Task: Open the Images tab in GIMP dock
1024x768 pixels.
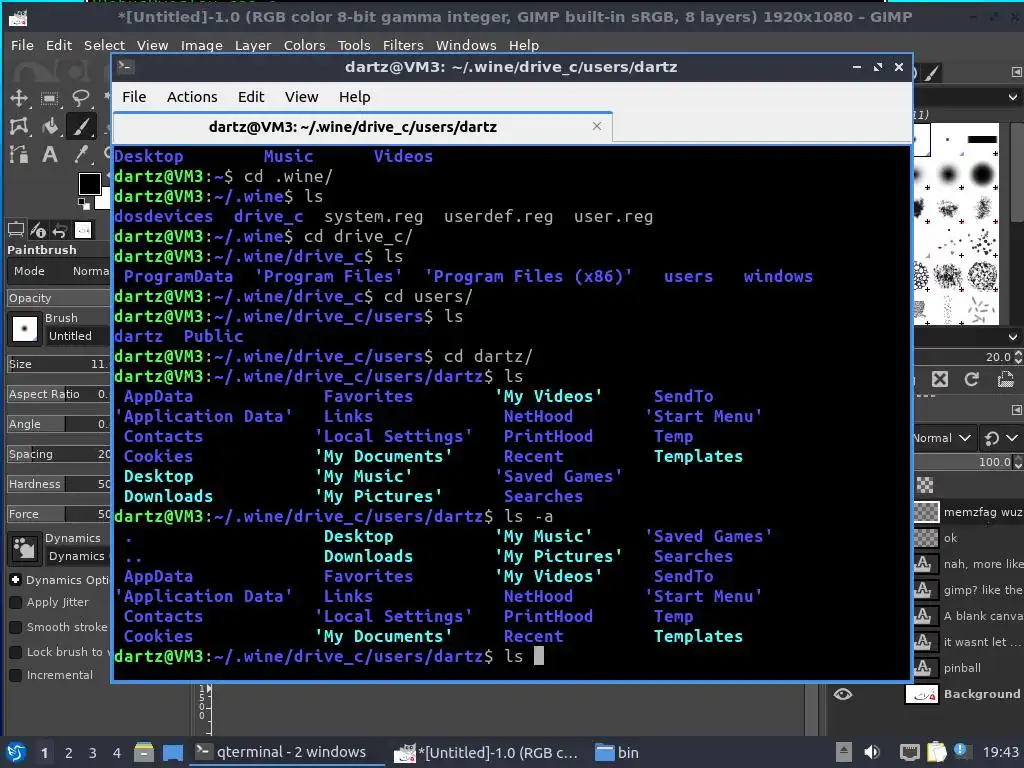Action: (83, 230)
